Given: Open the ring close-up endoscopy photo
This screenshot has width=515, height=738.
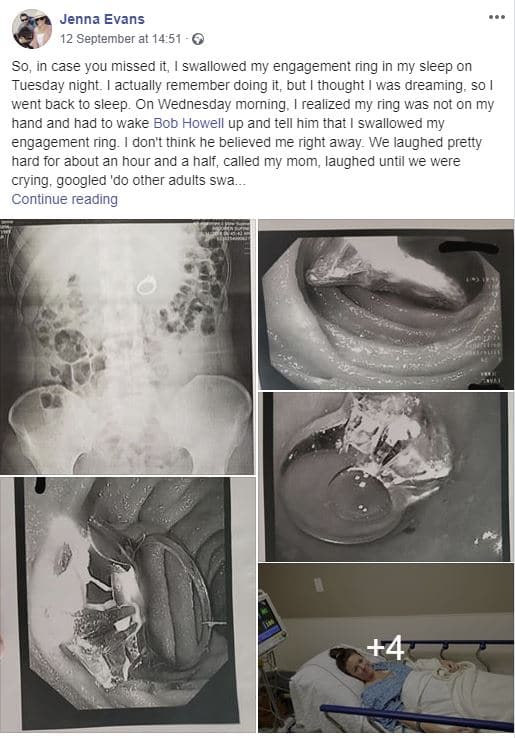Looking at the screenshot, I should (386, 476).
